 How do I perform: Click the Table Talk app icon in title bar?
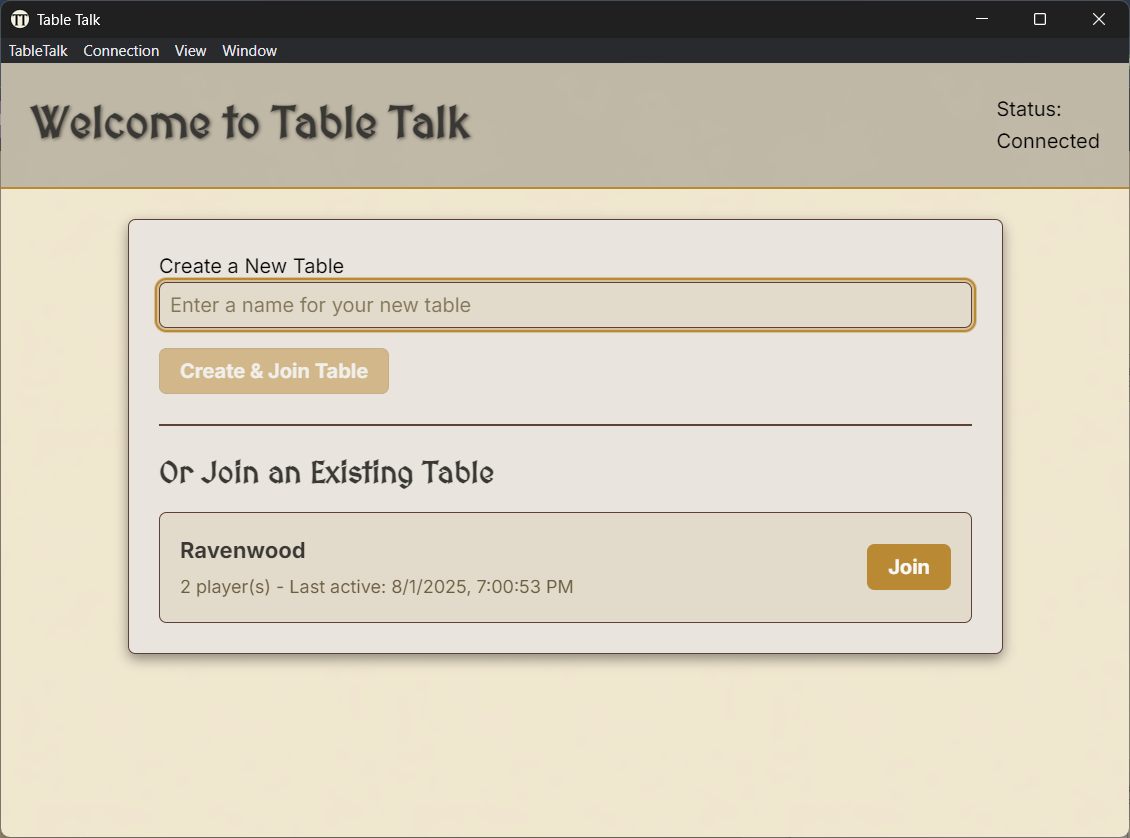19,19
